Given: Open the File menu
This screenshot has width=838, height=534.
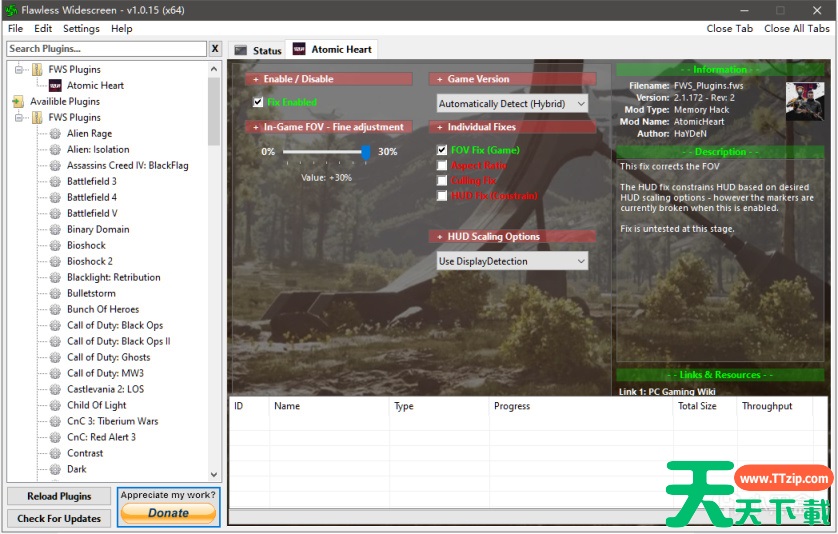Looking at the screenshot, I should click(x=15, y=29).
